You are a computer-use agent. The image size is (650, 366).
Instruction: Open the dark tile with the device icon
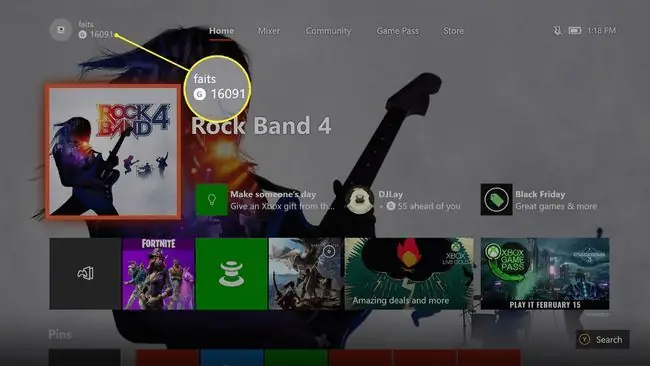[85, 274]
